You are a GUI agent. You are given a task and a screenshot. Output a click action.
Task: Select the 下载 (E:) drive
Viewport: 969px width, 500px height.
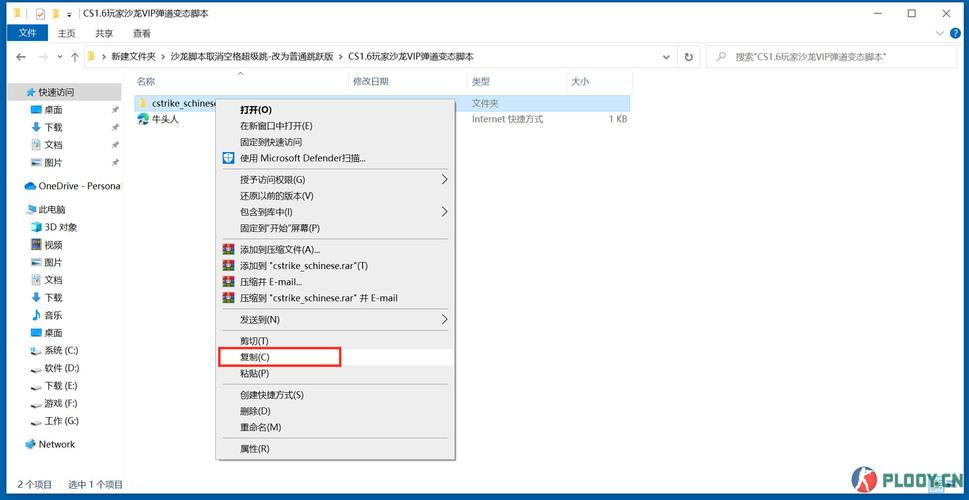(61, 385)
